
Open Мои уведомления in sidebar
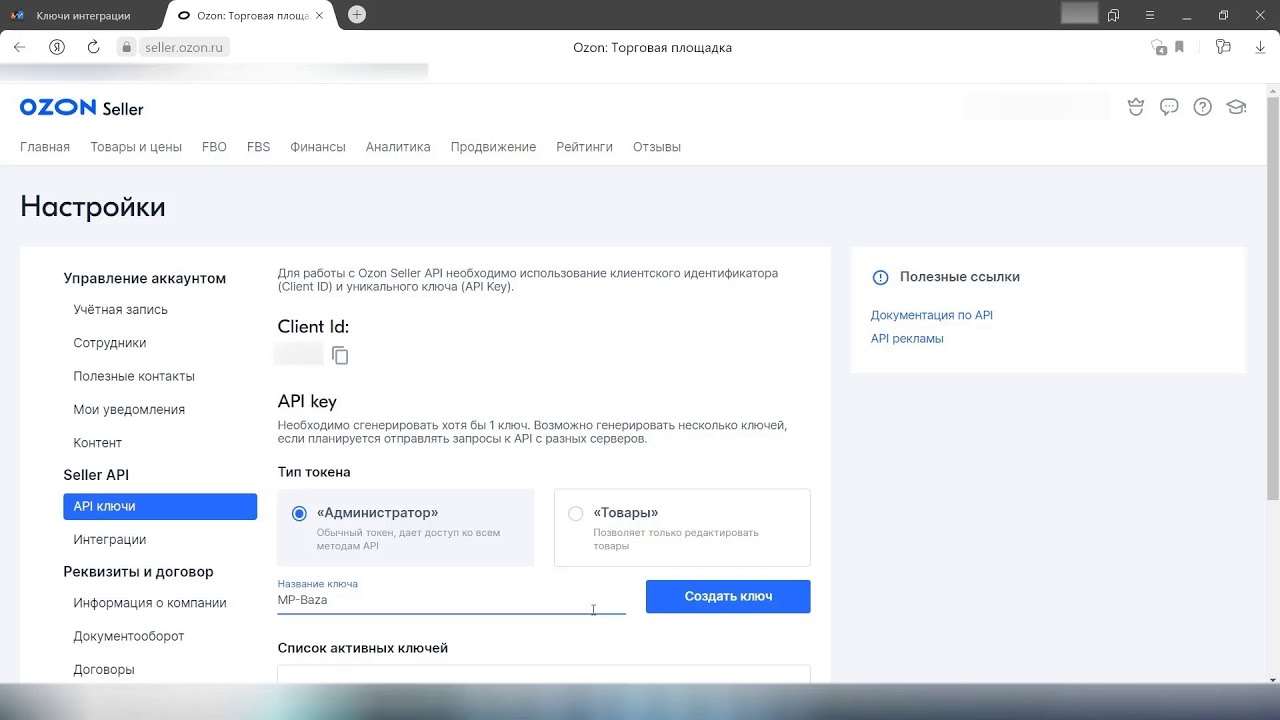pos(129,409)
